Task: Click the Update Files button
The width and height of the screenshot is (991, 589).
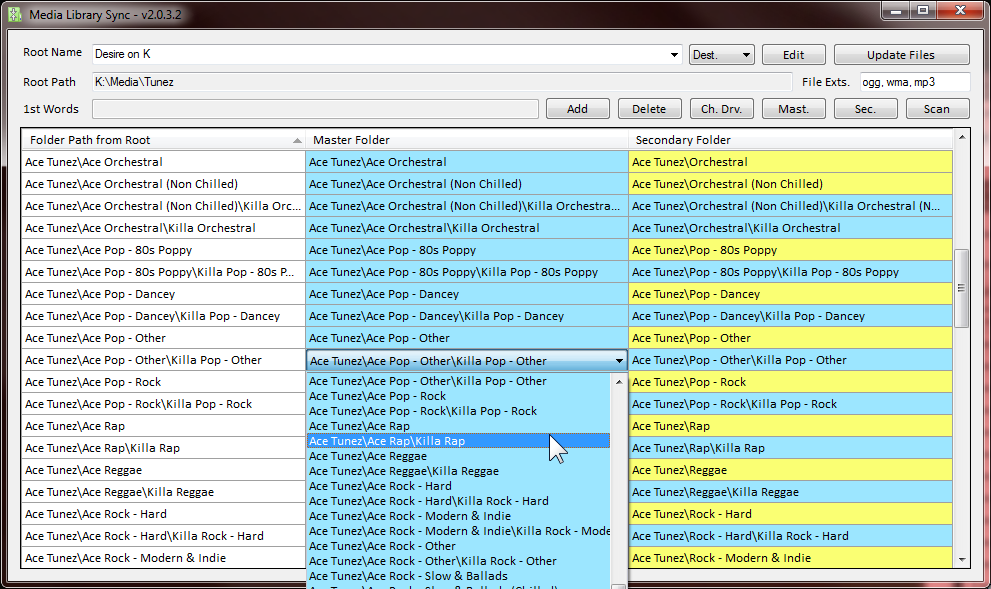Action: click(x=901, y=55)
